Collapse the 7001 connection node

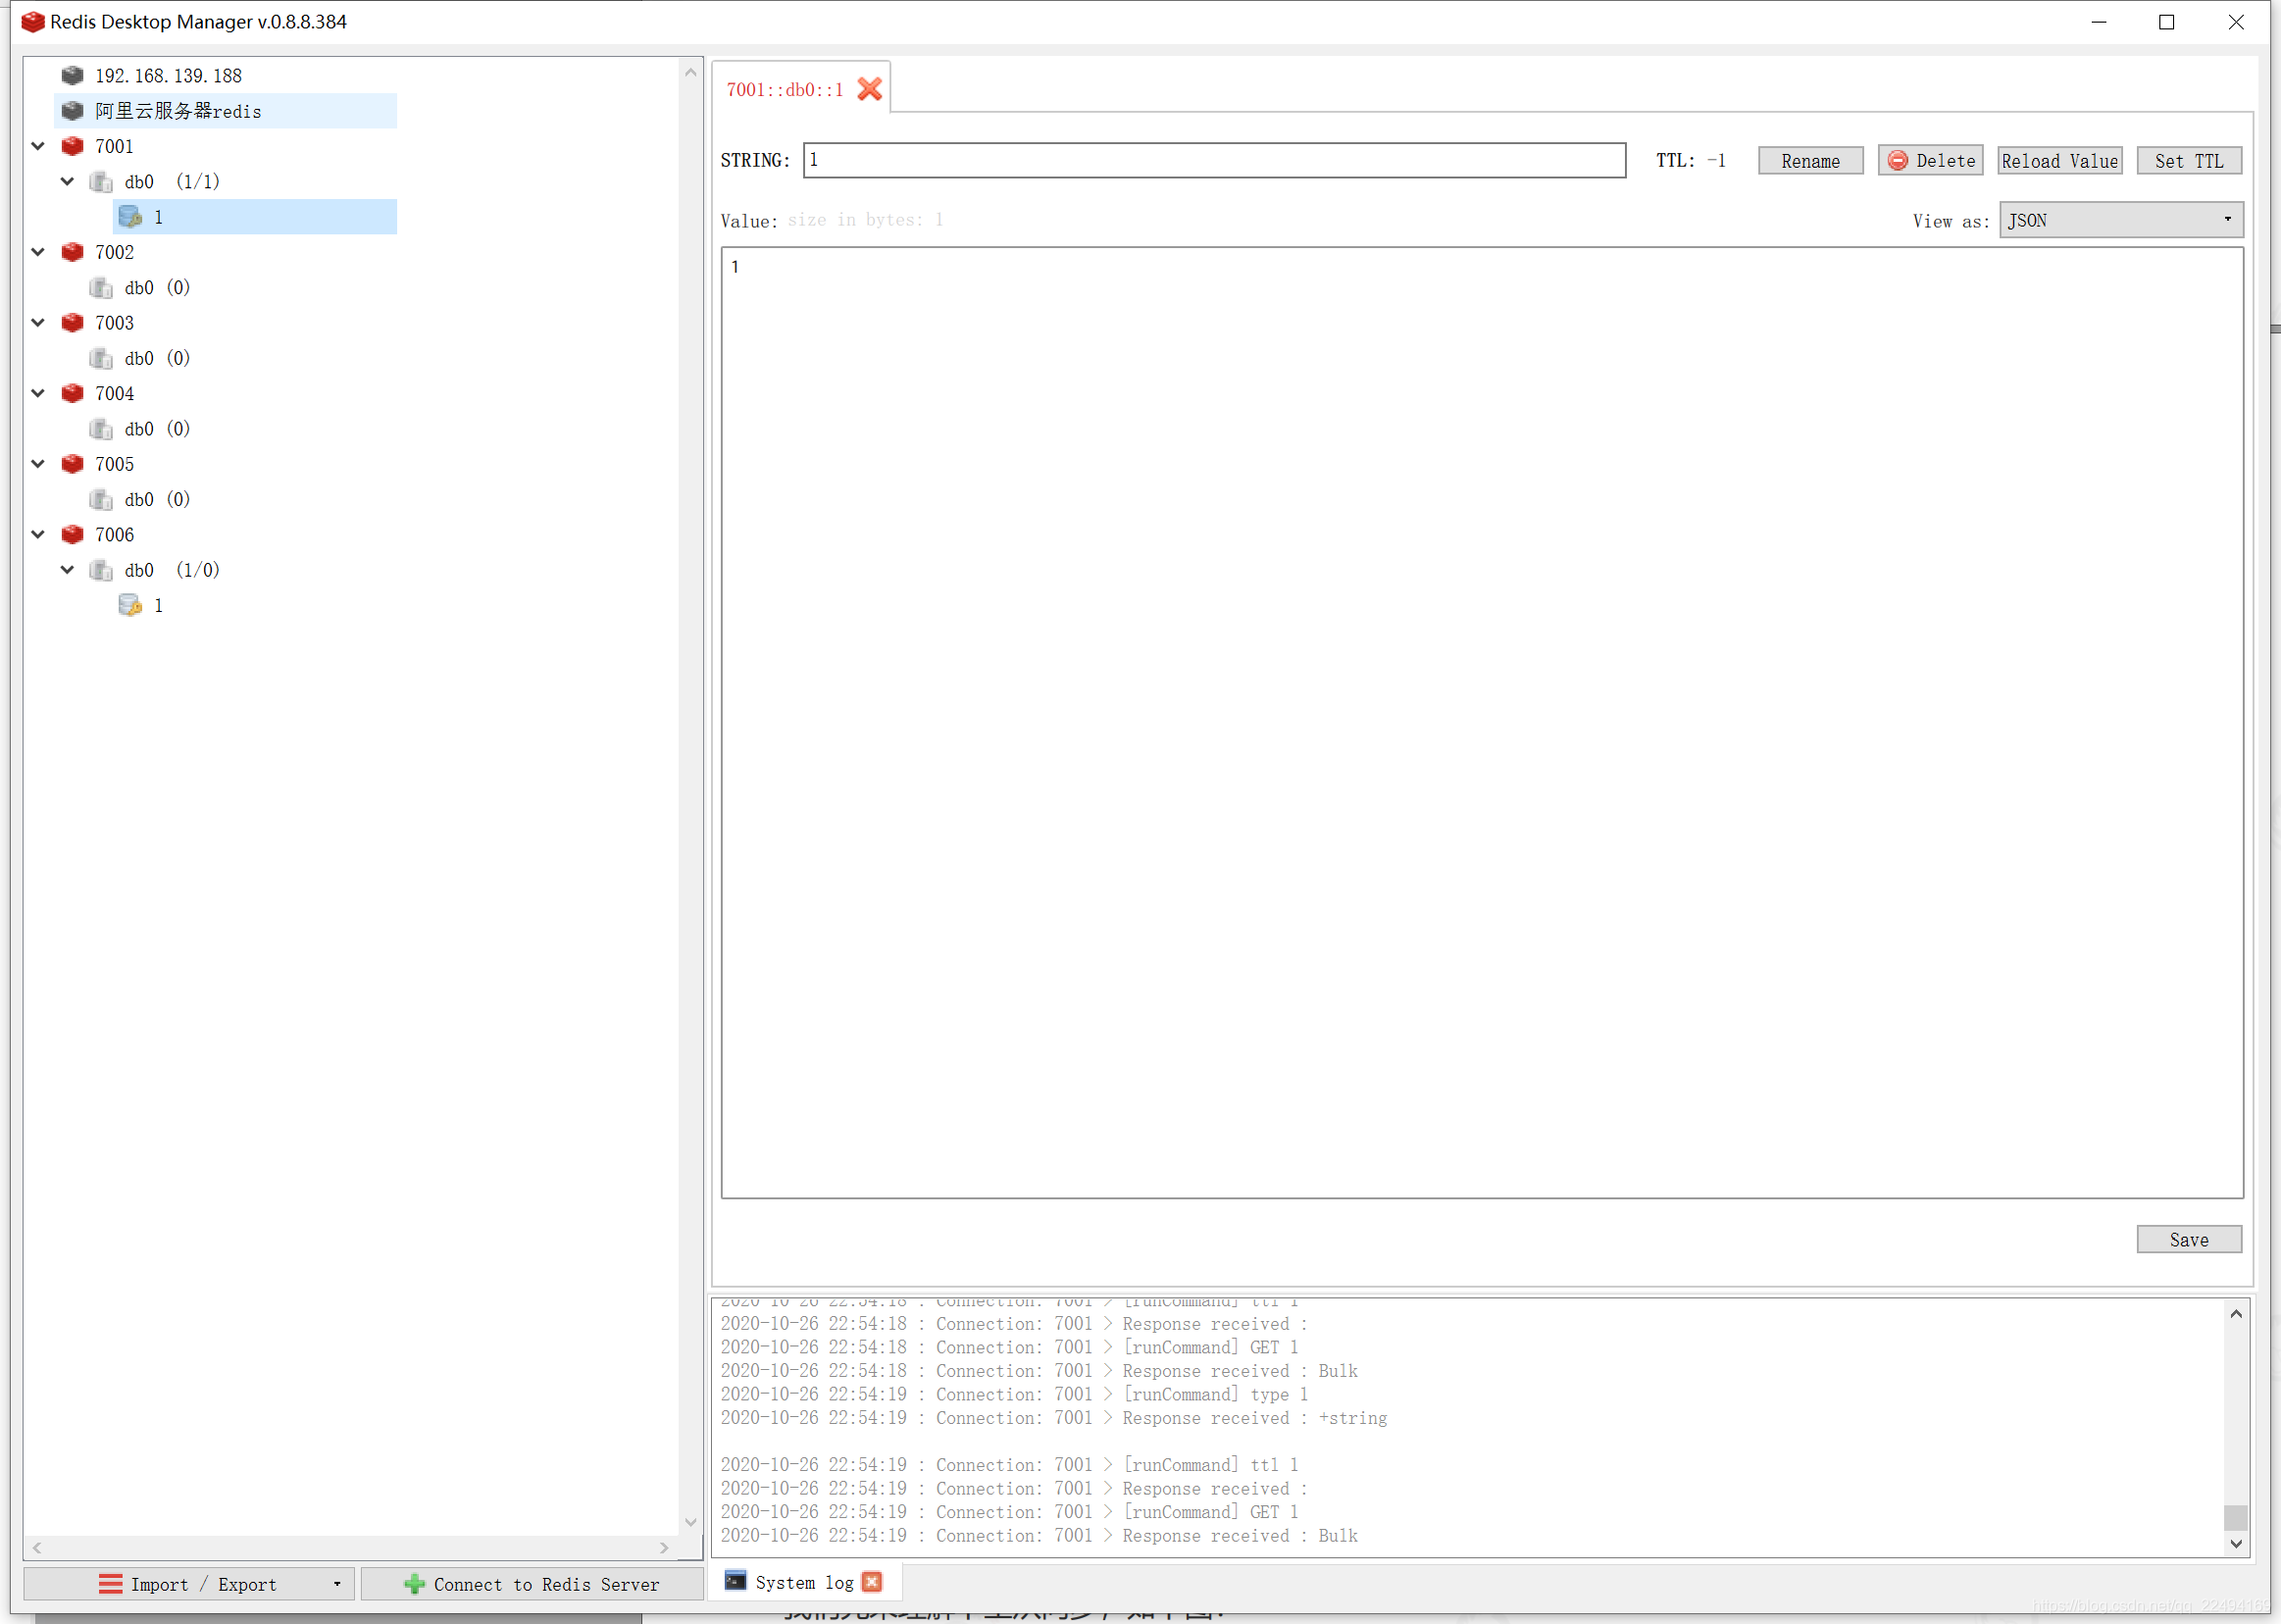(x=38, y=146)
